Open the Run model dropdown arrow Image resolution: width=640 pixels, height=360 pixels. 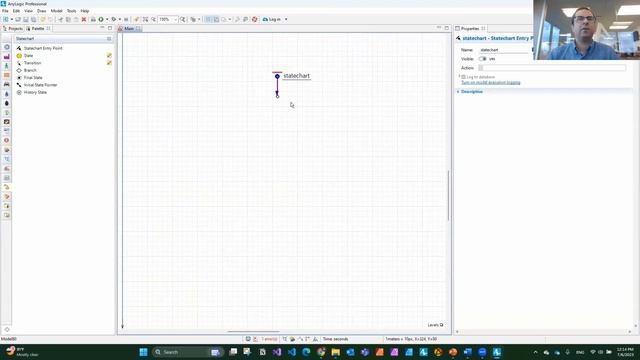(x=107, y=19)
